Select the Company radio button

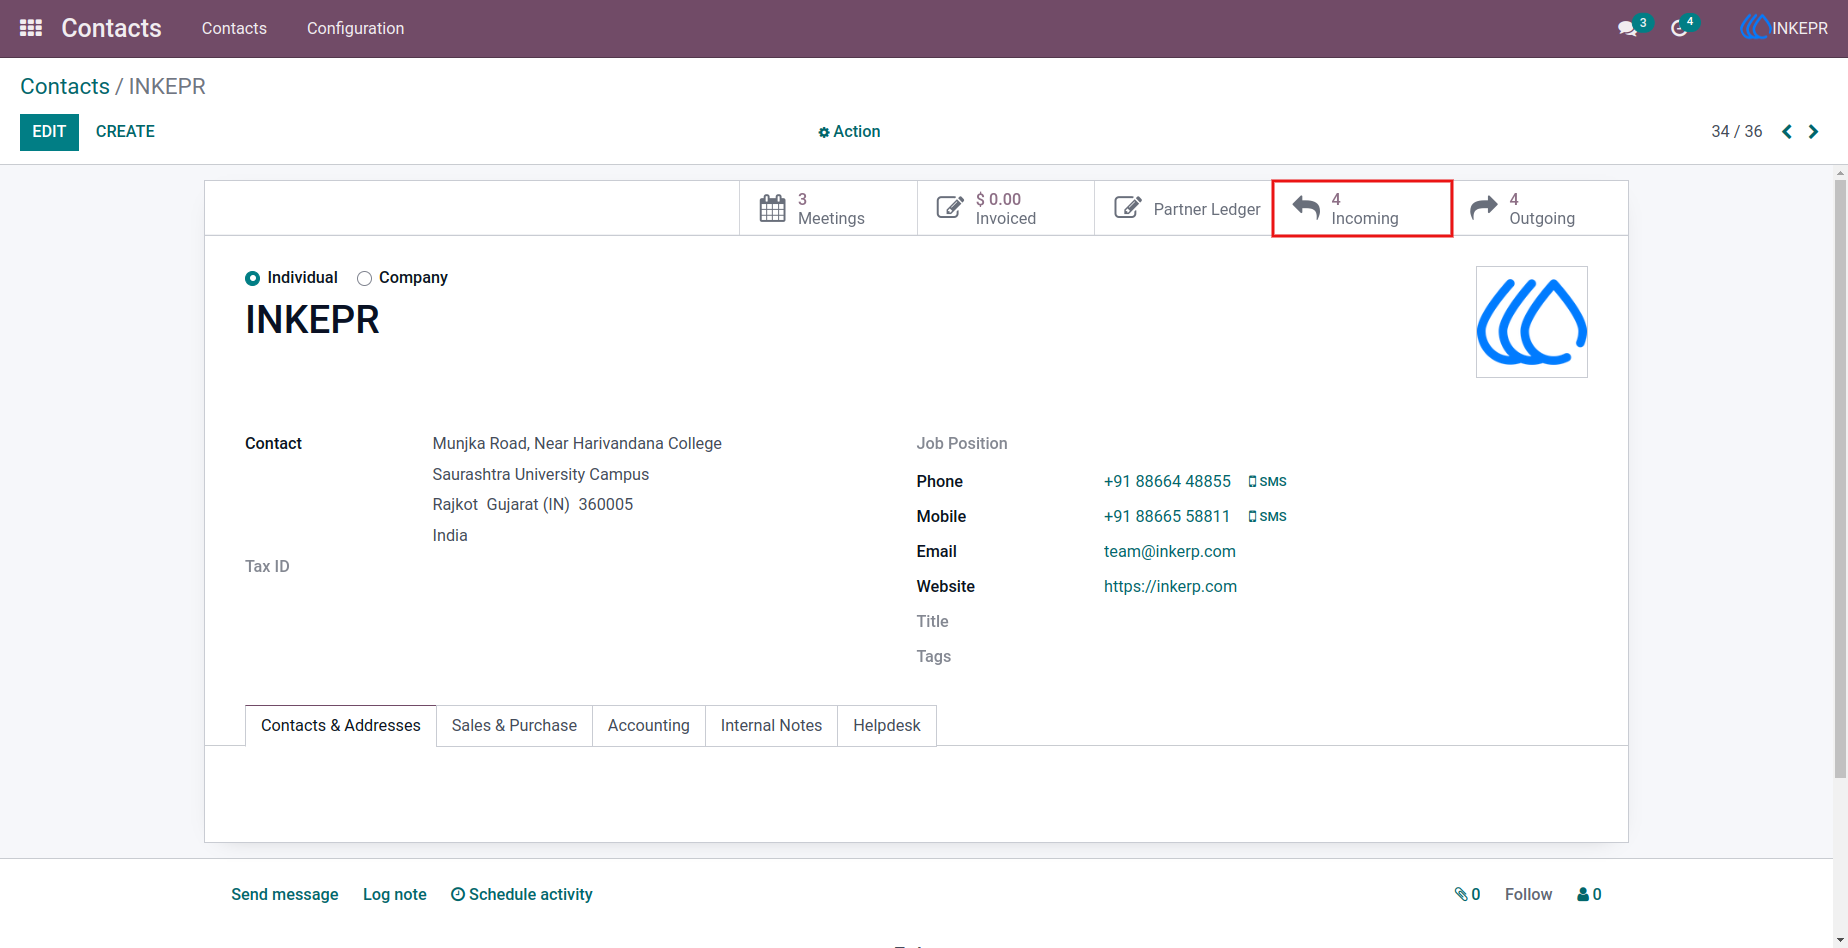[364, 279]
